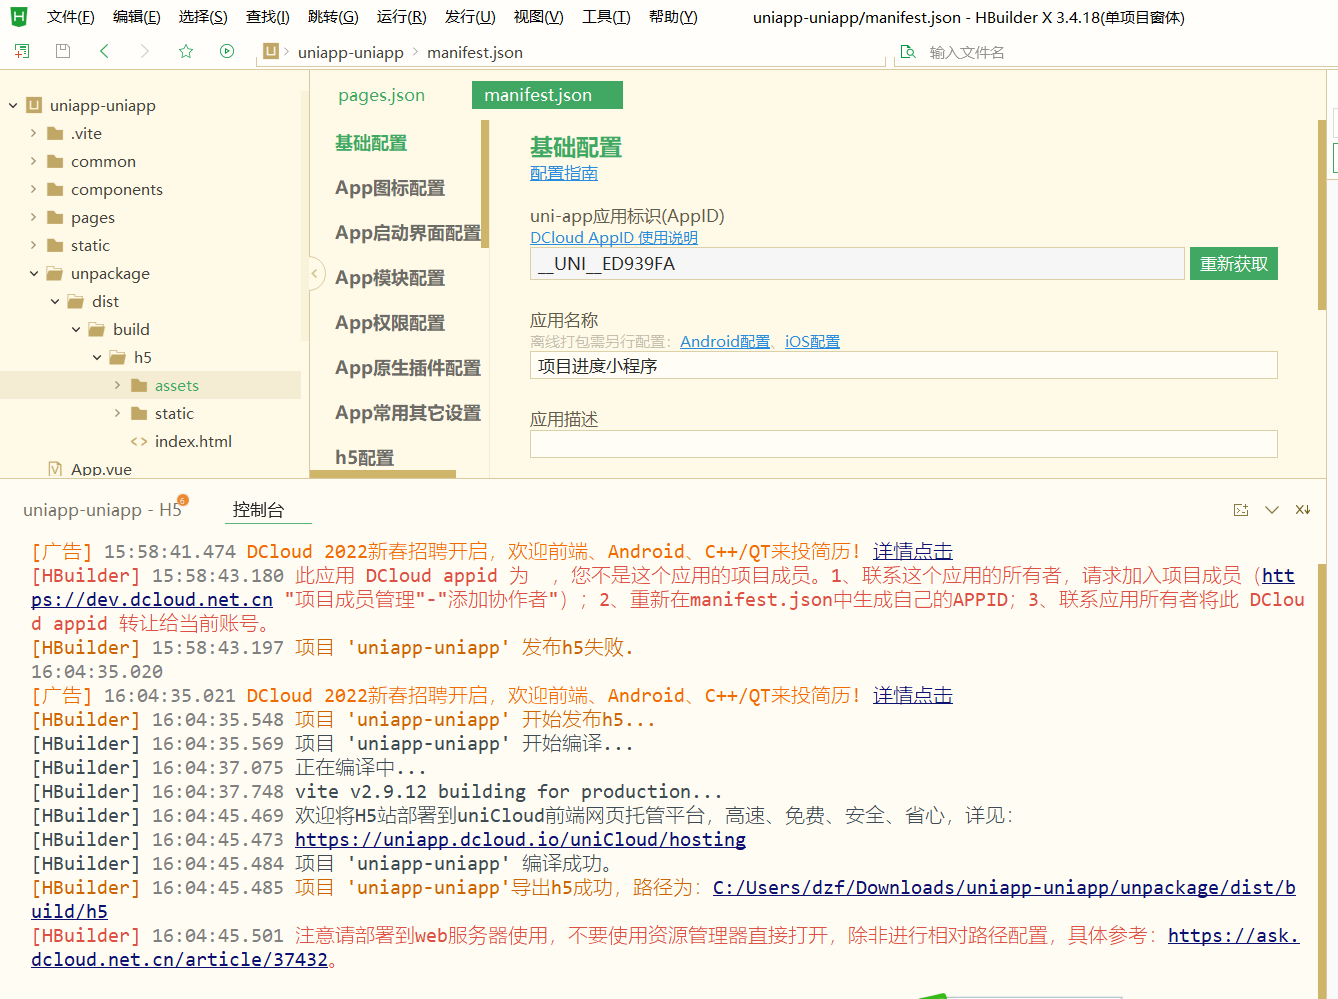The height and width of the screenshot is (999, 1338).
Task: Open the 配置指南 link
Action: 564,173
